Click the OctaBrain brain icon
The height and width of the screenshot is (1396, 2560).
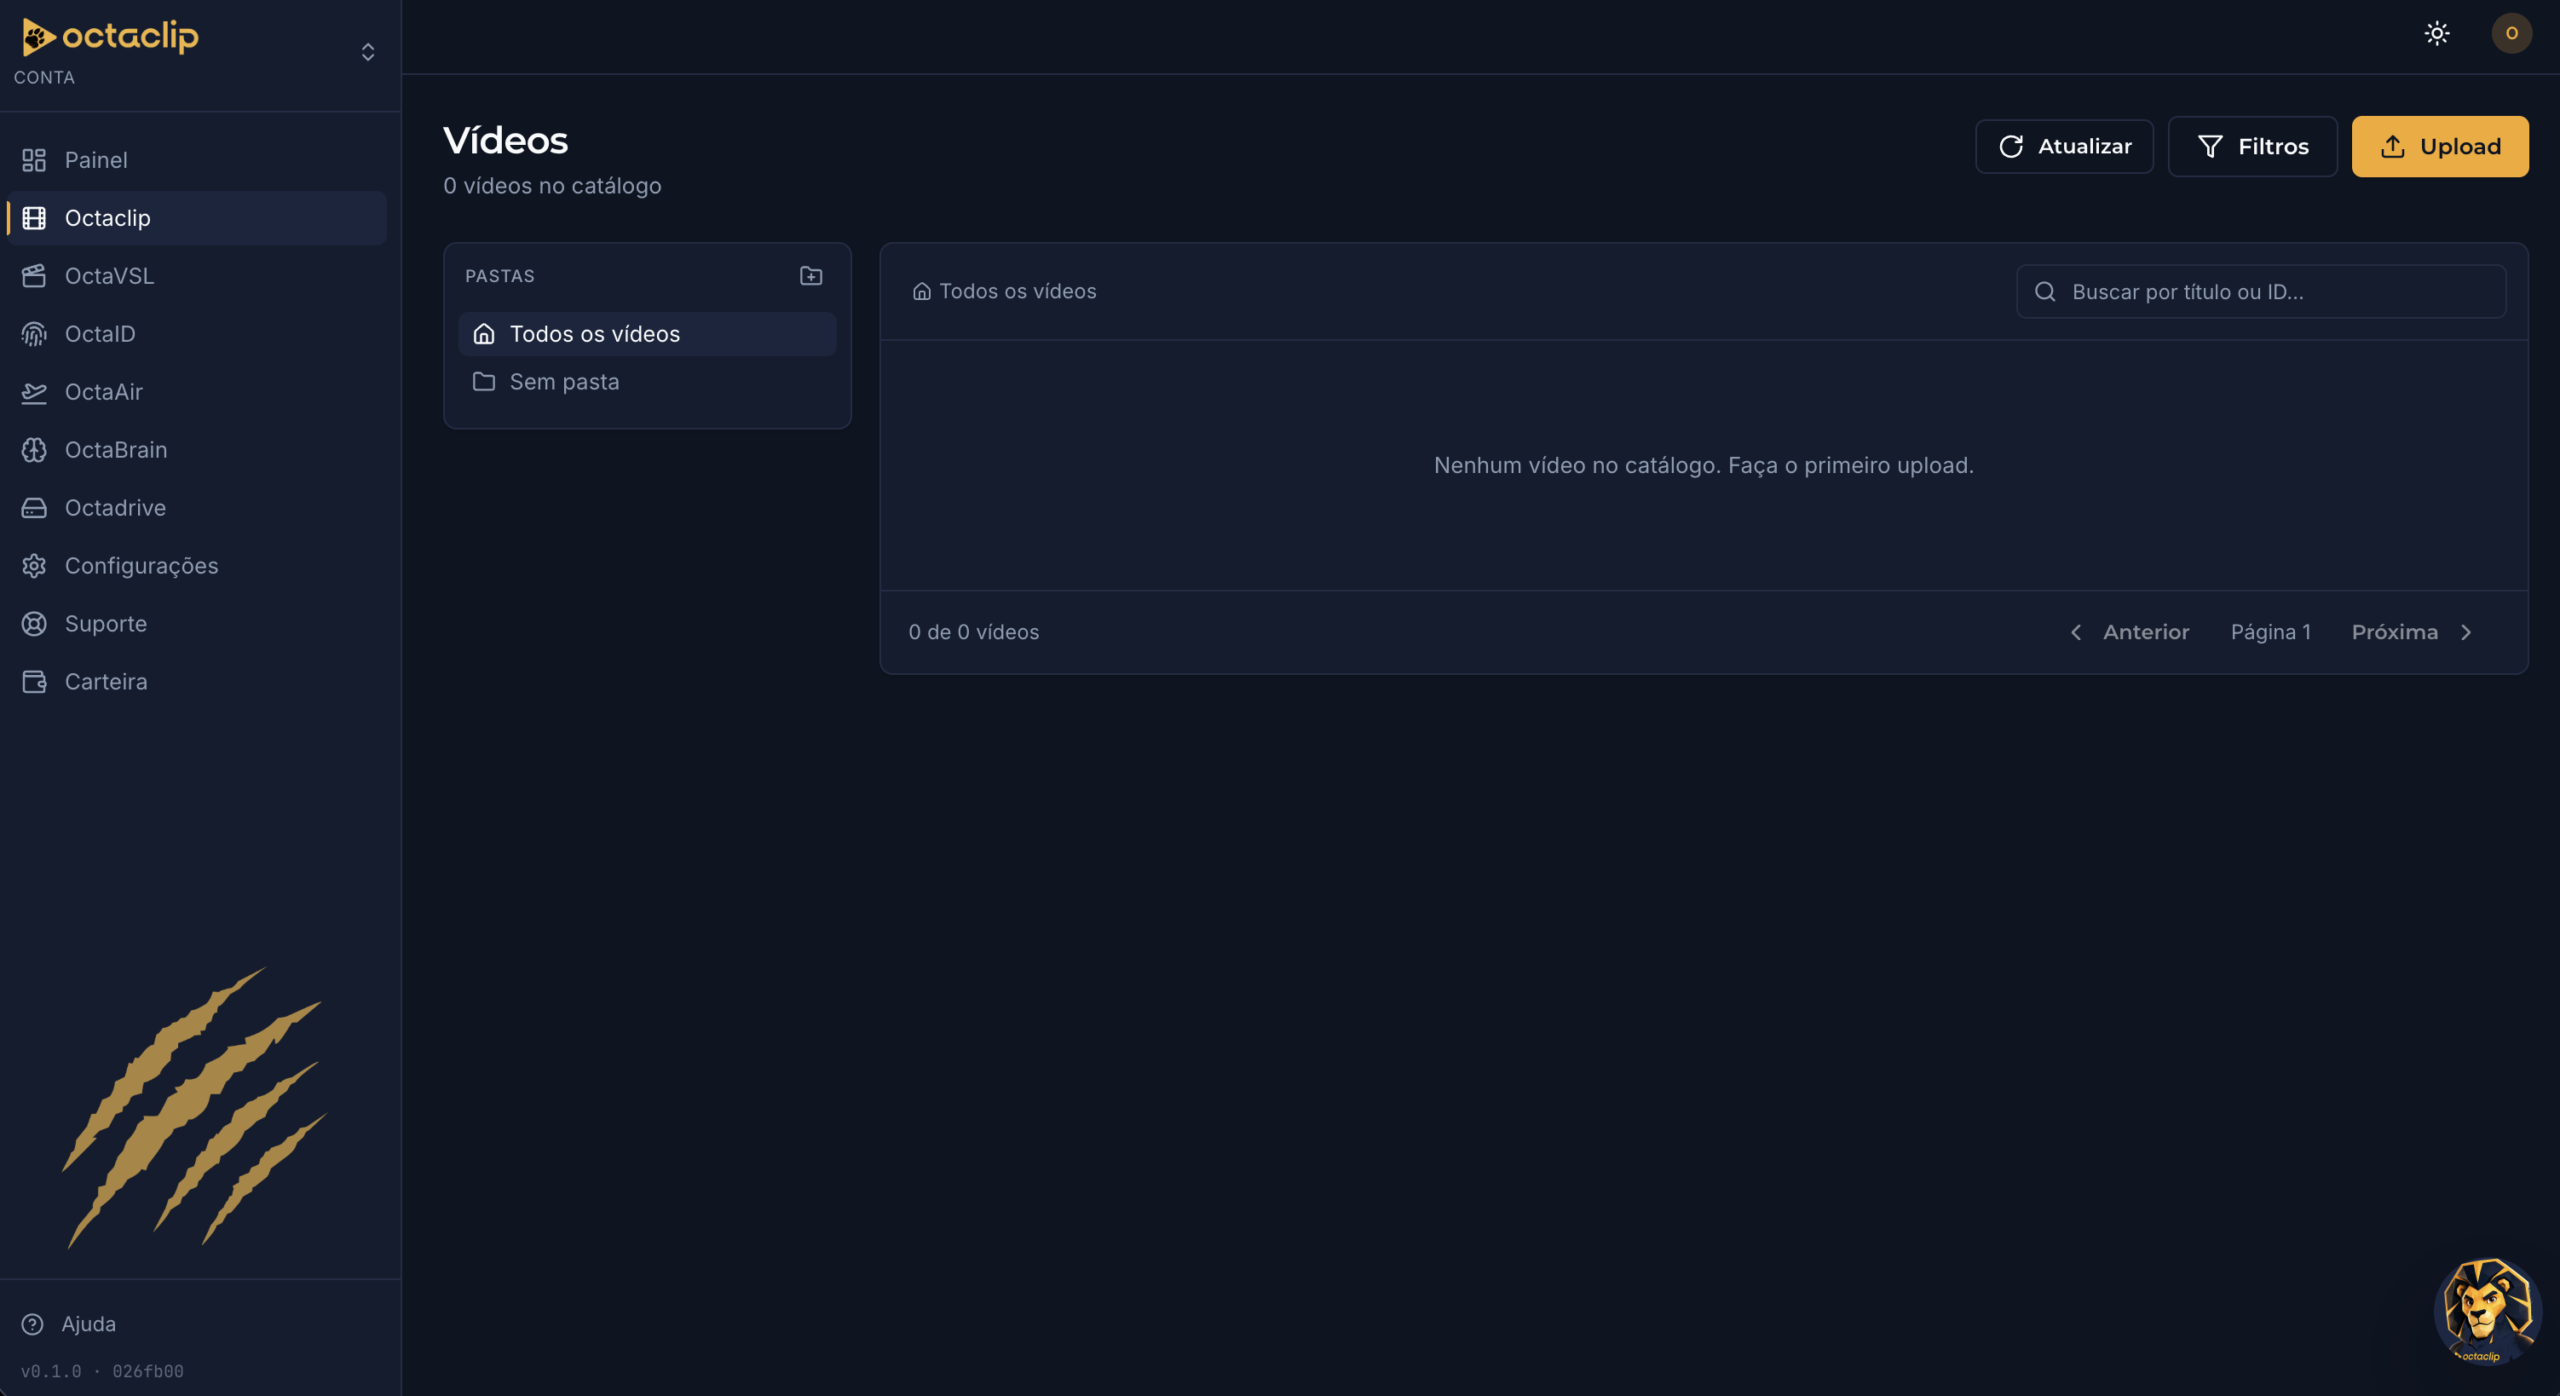(x=34, y=450)
